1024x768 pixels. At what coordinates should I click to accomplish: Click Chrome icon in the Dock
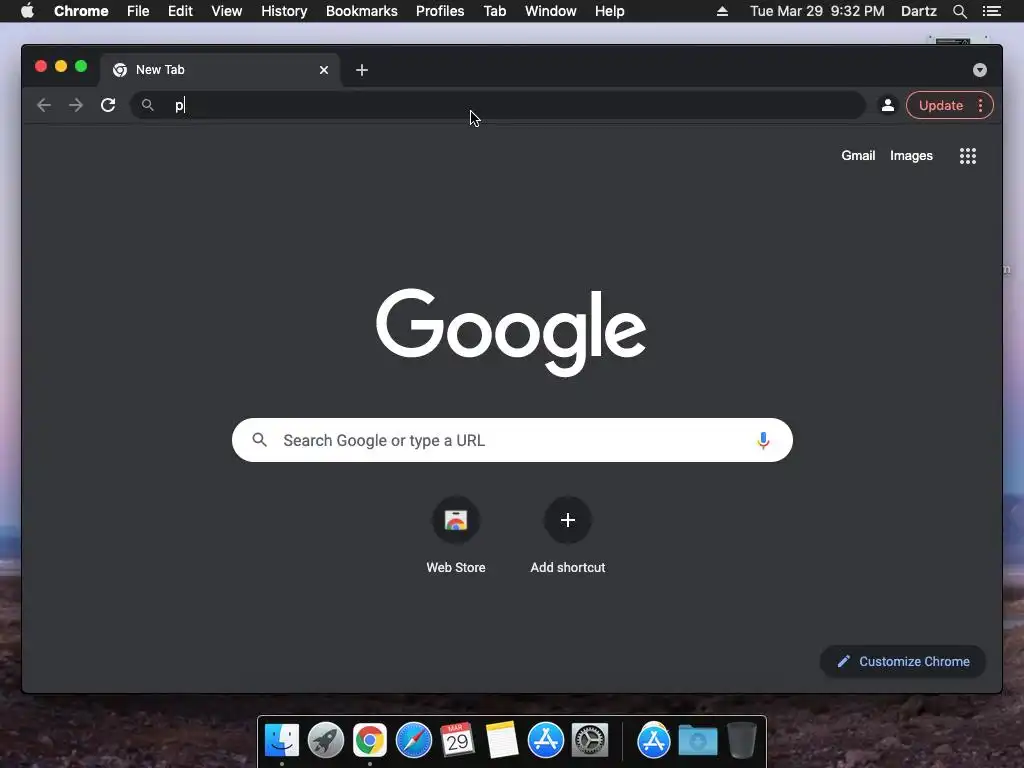pyautogui.click(x=370, y=741)
